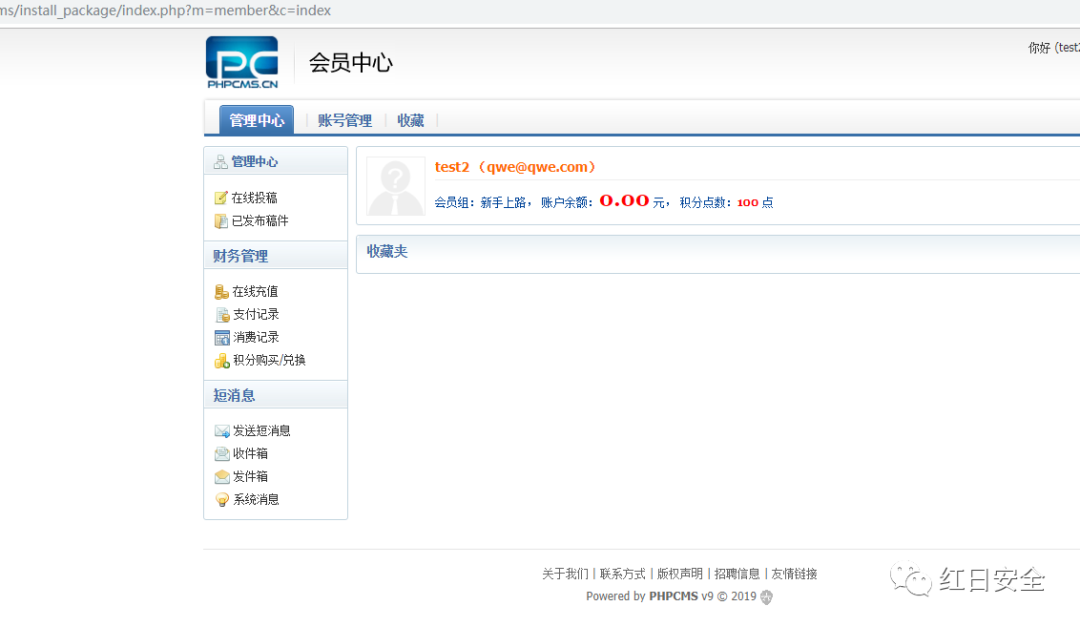
Task: Click the user avatar placeholder image
Action: click(x=395, y=186)
